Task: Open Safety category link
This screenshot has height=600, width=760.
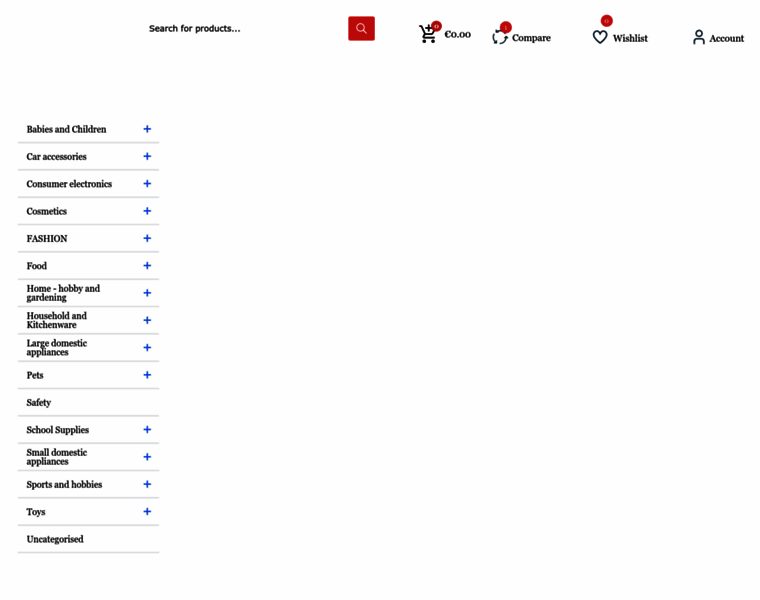Action: [39, 402]
